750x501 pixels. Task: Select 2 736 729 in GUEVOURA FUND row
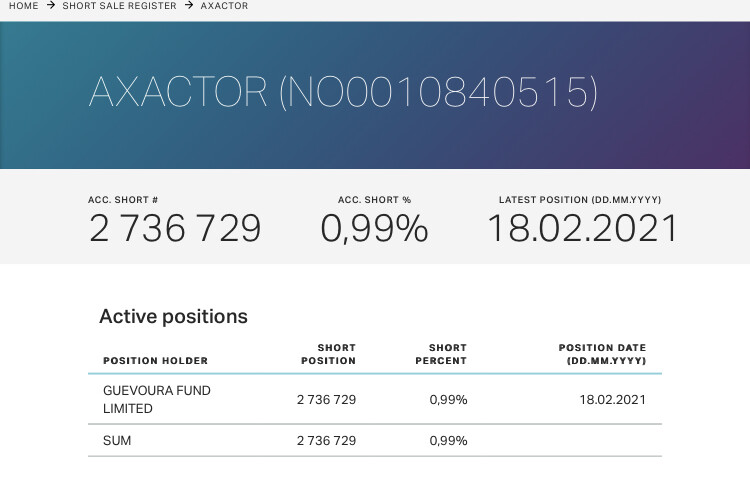[326, 400]
